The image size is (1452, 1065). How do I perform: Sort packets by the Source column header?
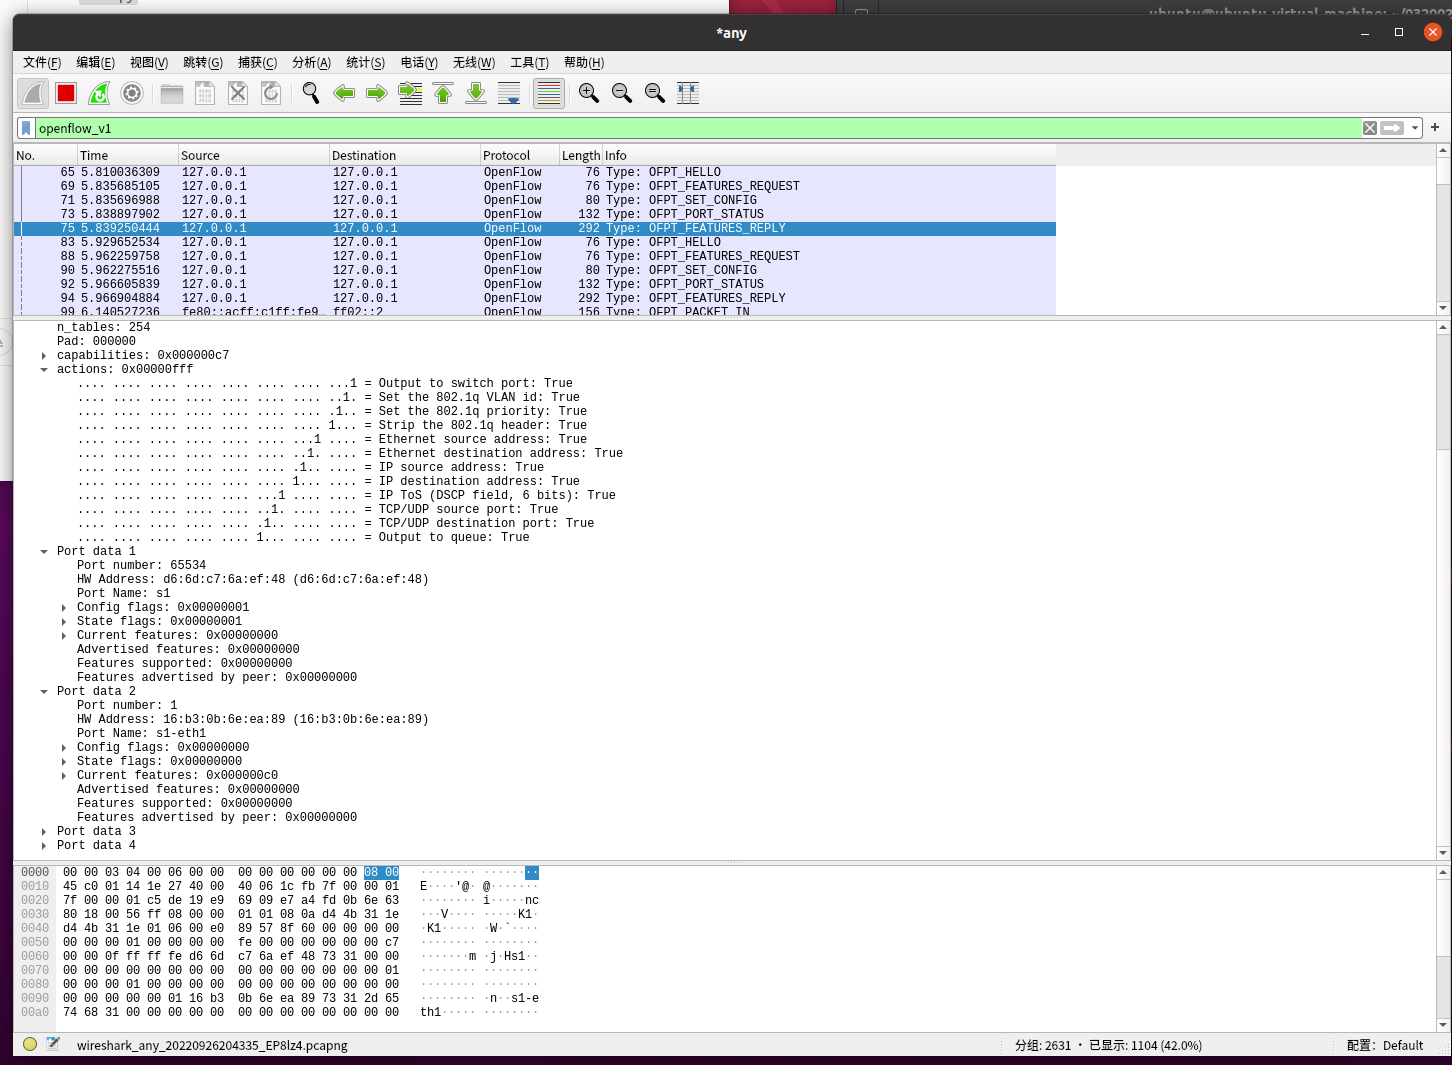(254, 155)
